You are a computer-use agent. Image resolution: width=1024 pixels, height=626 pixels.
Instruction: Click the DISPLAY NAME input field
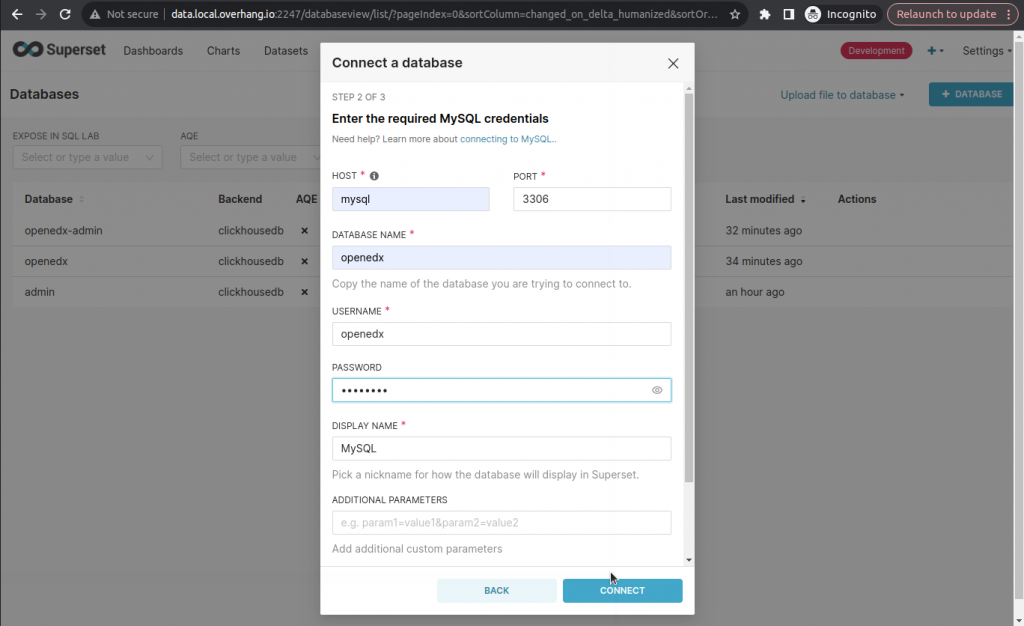pyautogui.click(x=501, y=448)
